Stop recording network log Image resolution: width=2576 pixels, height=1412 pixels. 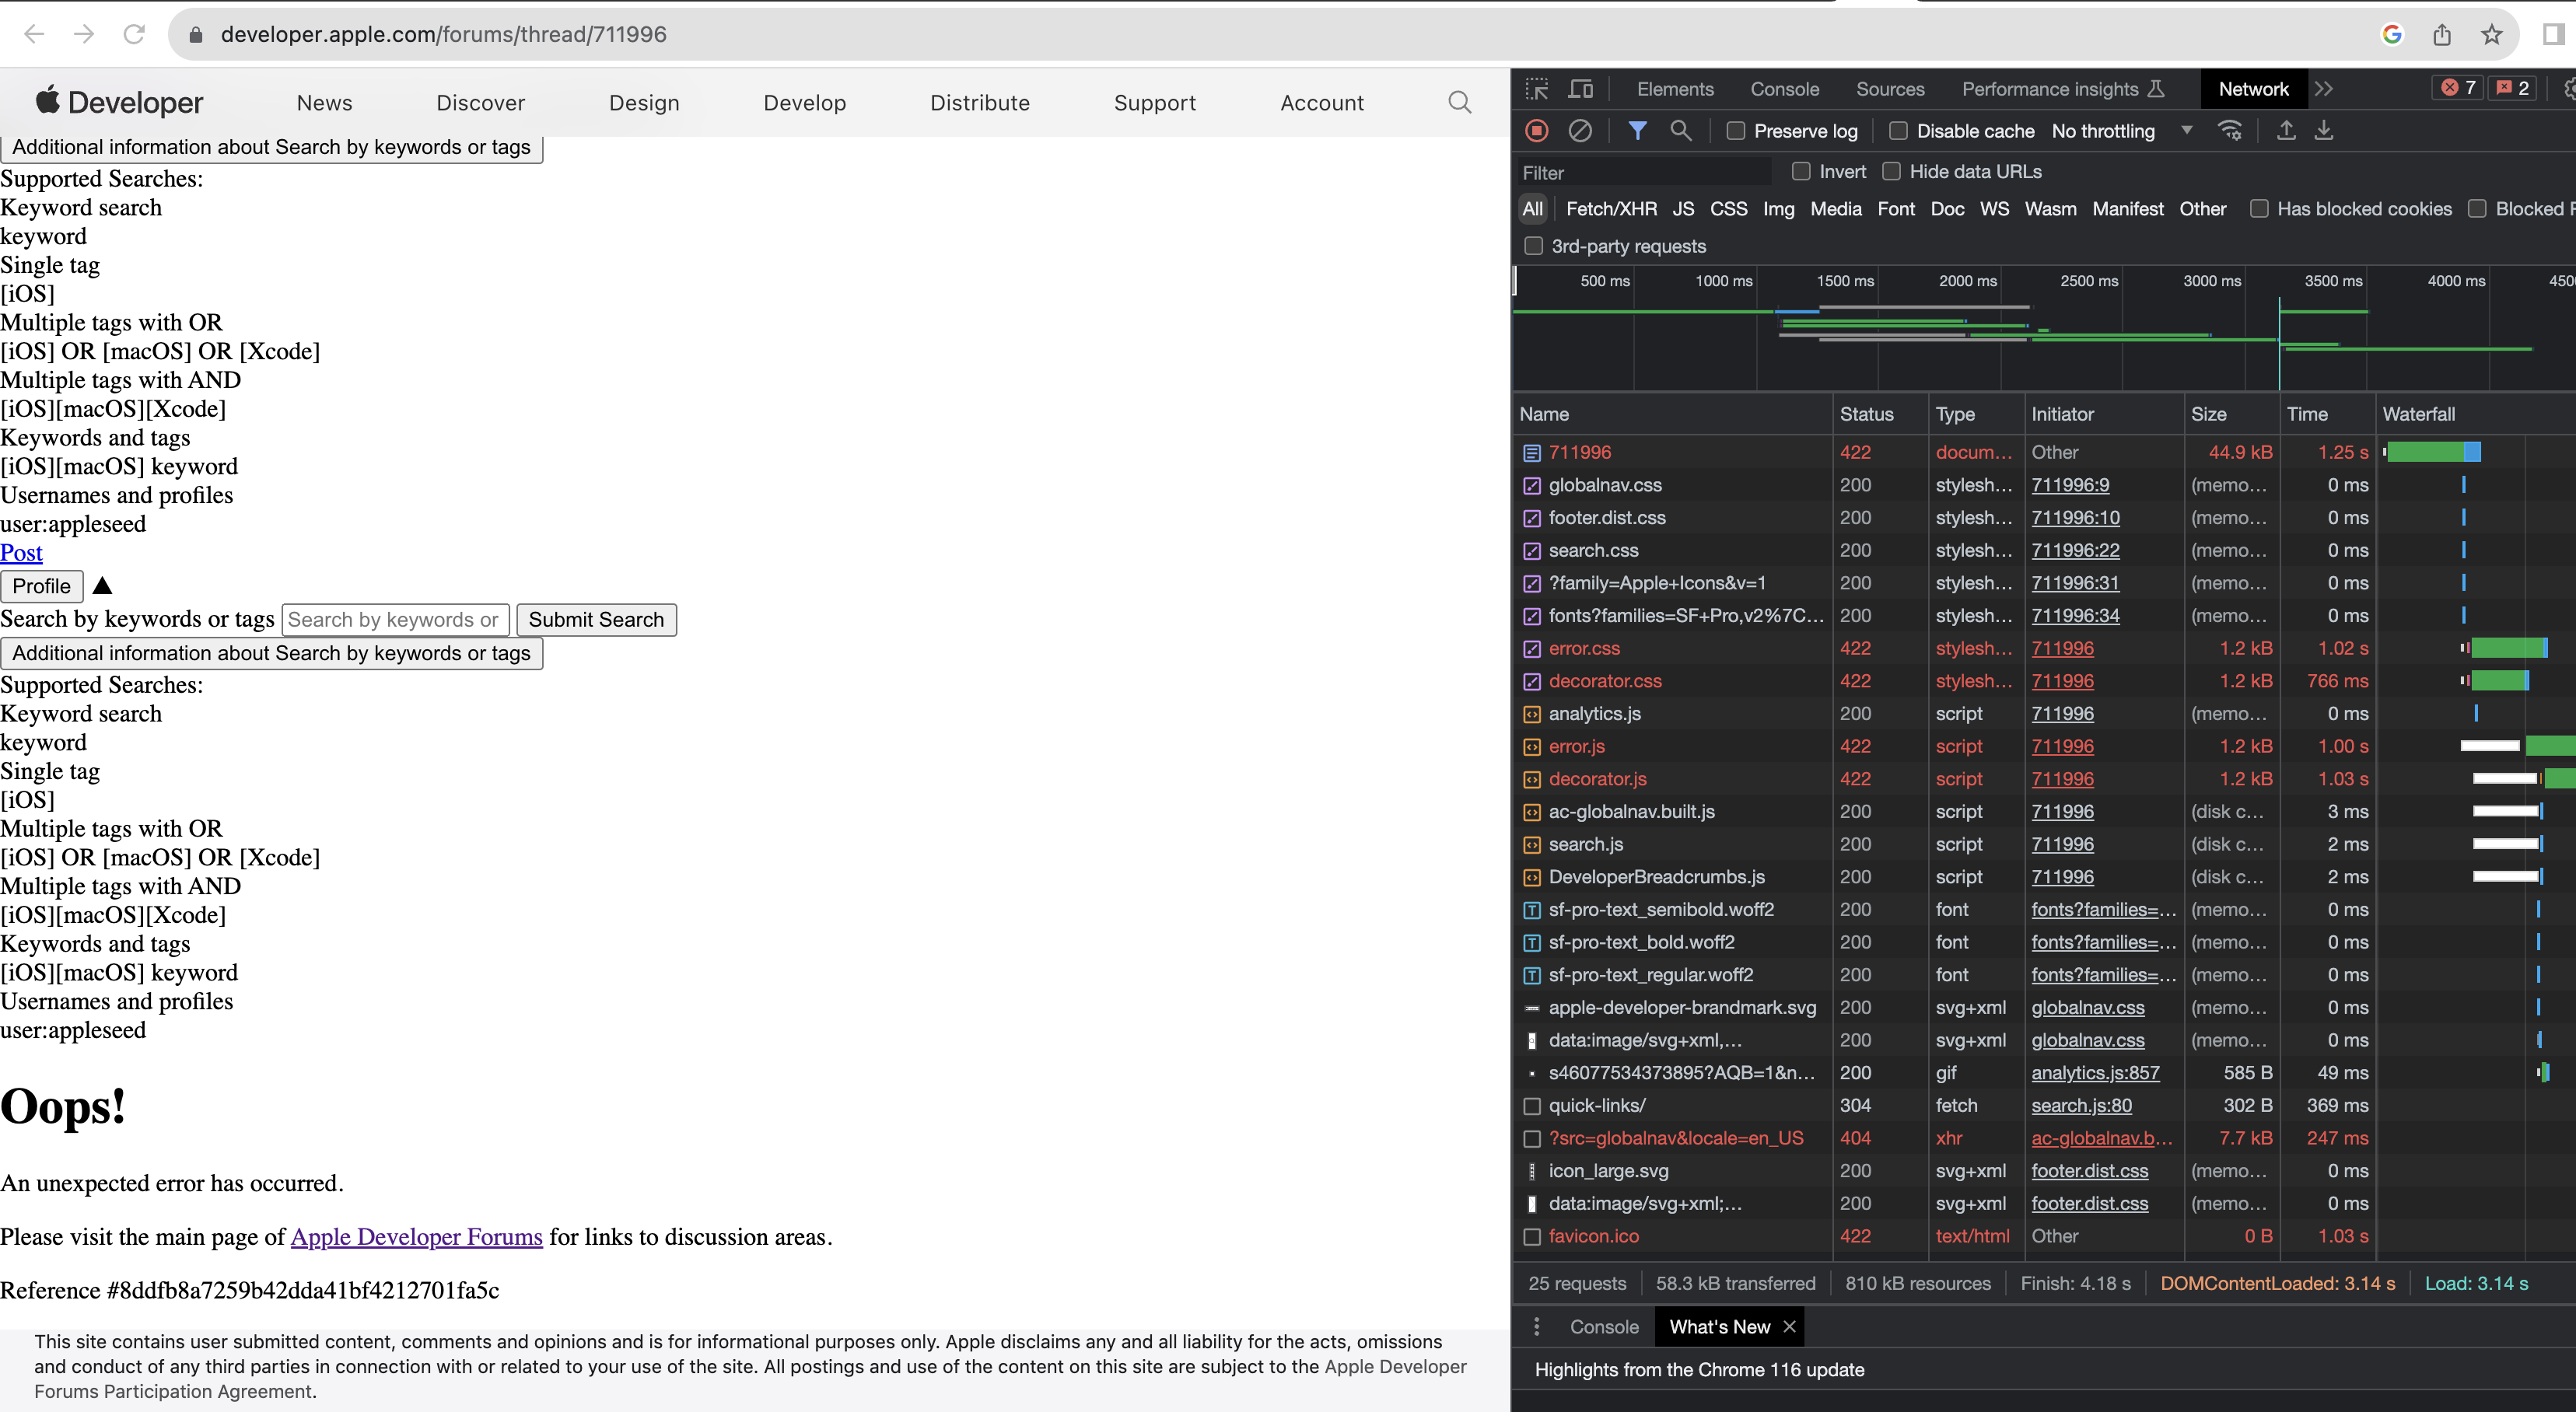[1537, 131]
